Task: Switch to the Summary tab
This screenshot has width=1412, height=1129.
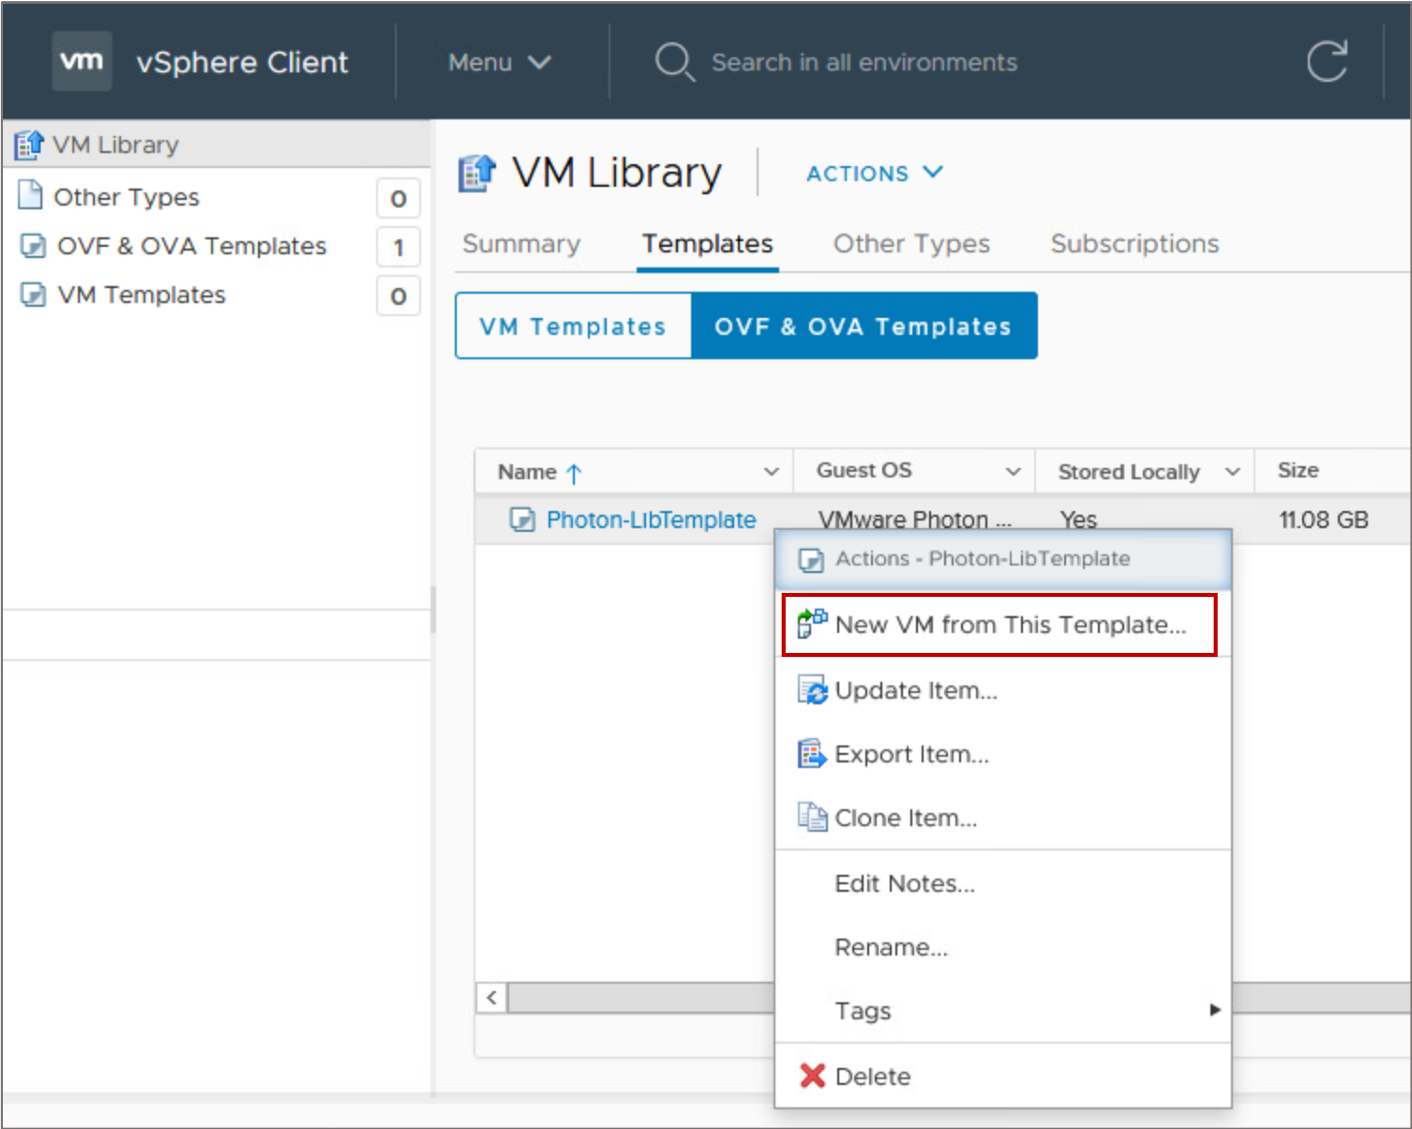Action: tap(521, 244)
